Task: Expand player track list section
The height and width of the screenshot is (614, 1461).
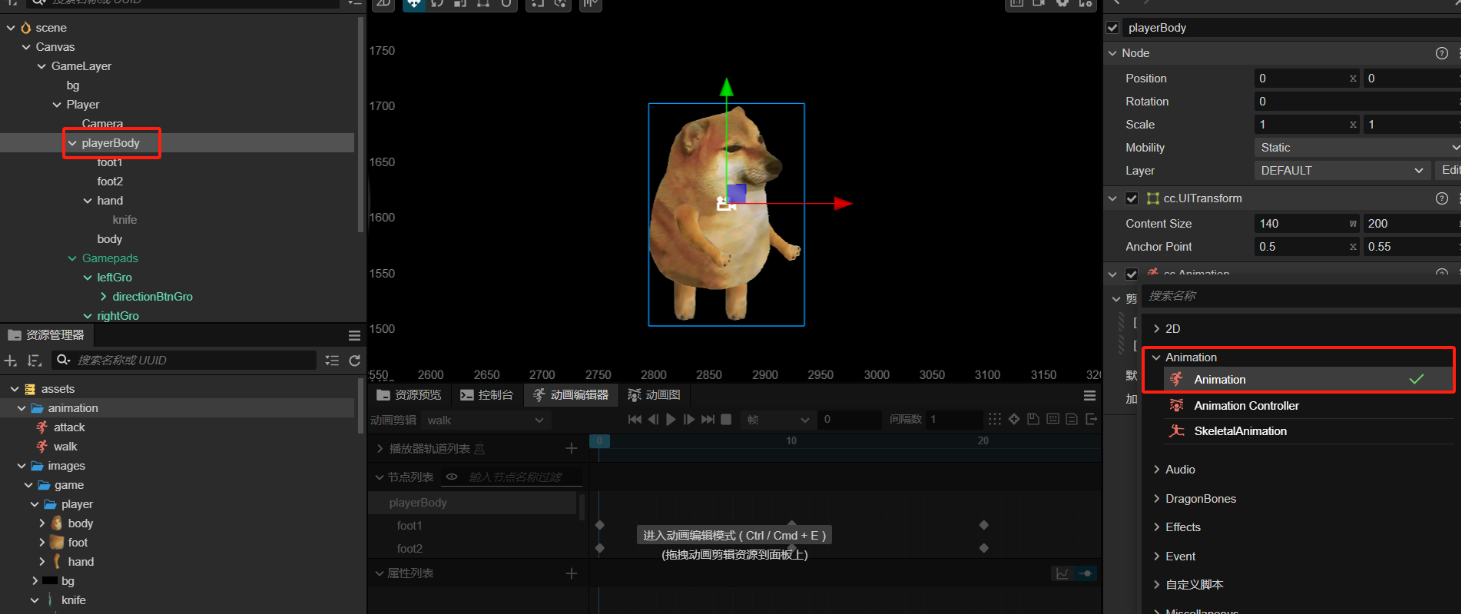Action: [380, 449]
